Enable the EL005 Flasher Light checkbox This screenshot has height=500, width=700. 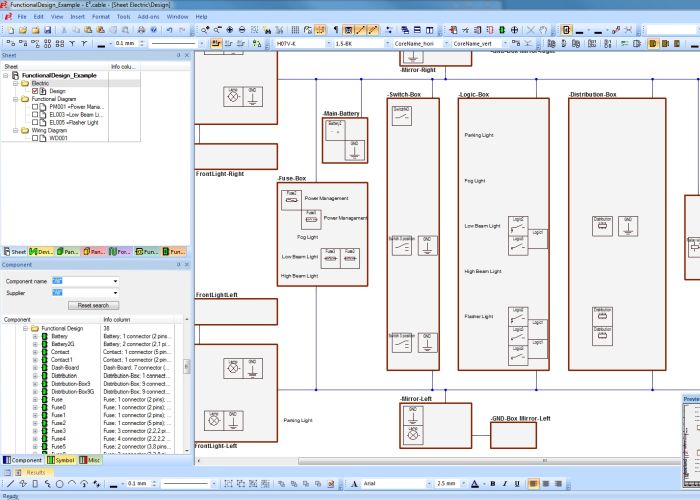click(x=35, y=122)
